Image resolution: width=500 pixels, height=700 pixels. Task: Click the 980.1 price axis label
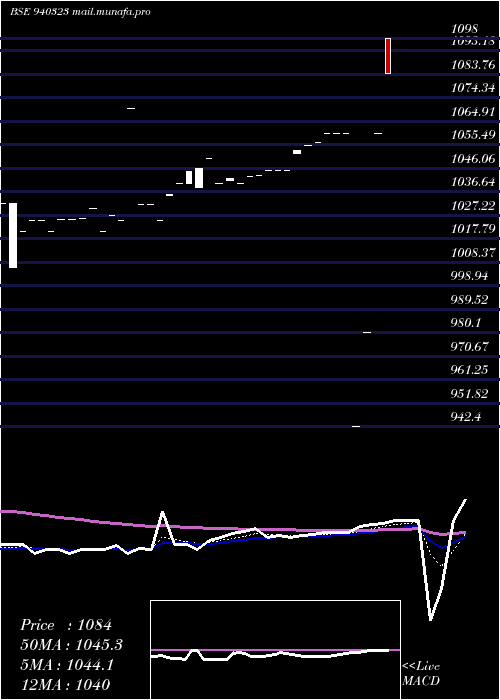pyautogui.click(x=466, y=323)
